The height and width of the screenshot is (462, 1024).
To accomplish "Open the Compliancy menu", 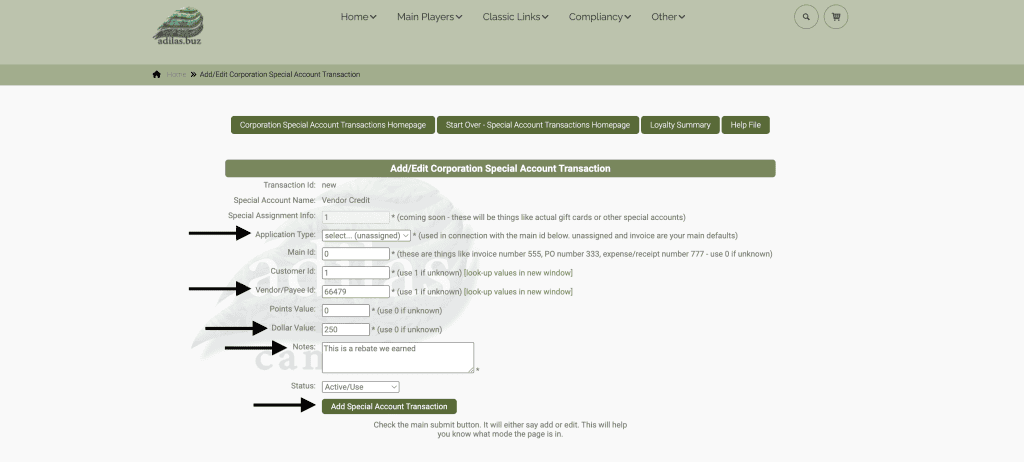I will click(x=600, y=17).
